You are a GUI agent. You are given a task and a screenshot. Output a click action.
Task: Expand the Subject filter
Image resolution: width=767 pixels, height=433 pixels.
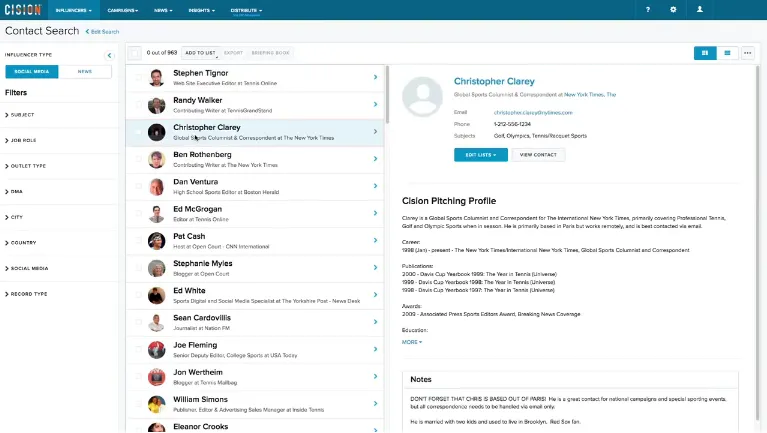(20, 115)
